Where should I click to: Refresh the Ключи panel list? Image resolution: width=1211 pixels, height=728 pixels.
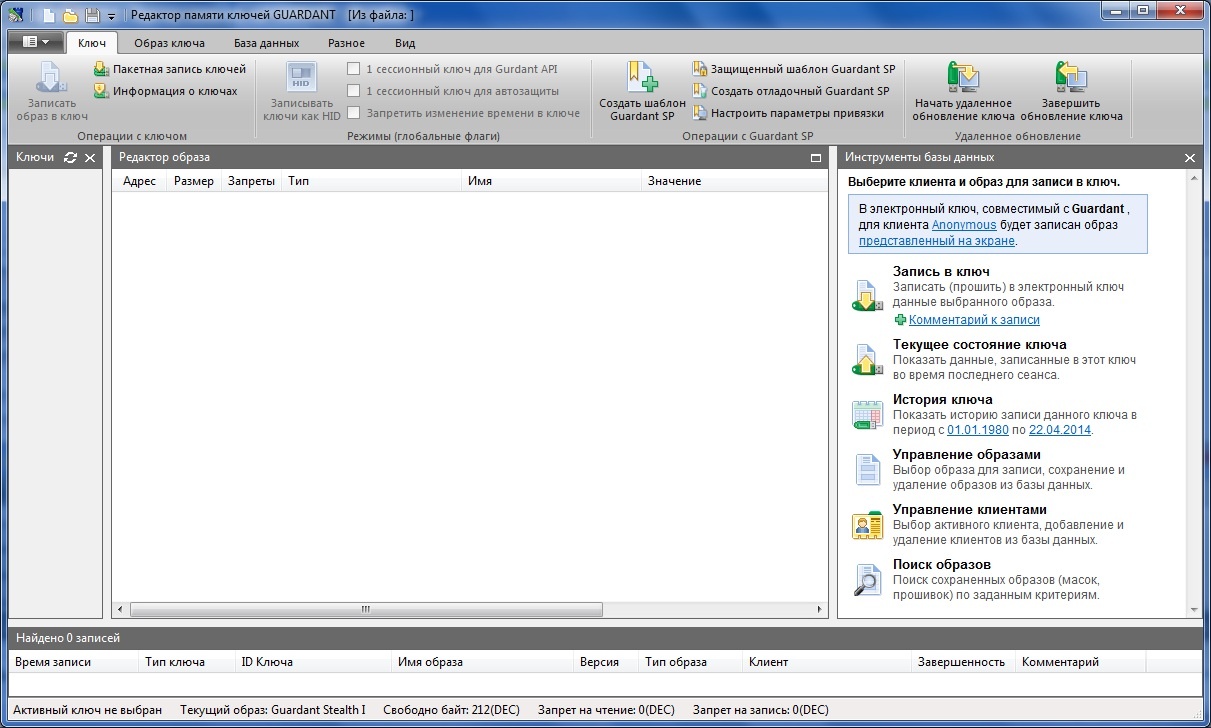pyautogui.click(x=70, y=158)
